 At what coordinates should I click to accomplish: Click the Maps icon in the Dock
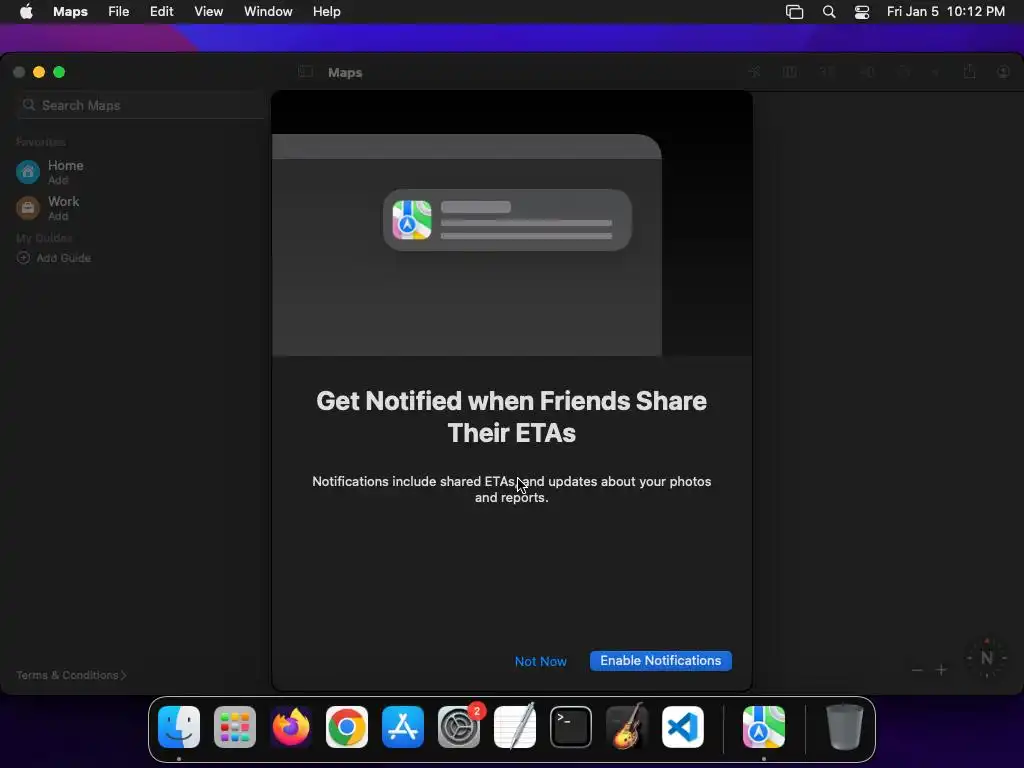click(763, 727)
